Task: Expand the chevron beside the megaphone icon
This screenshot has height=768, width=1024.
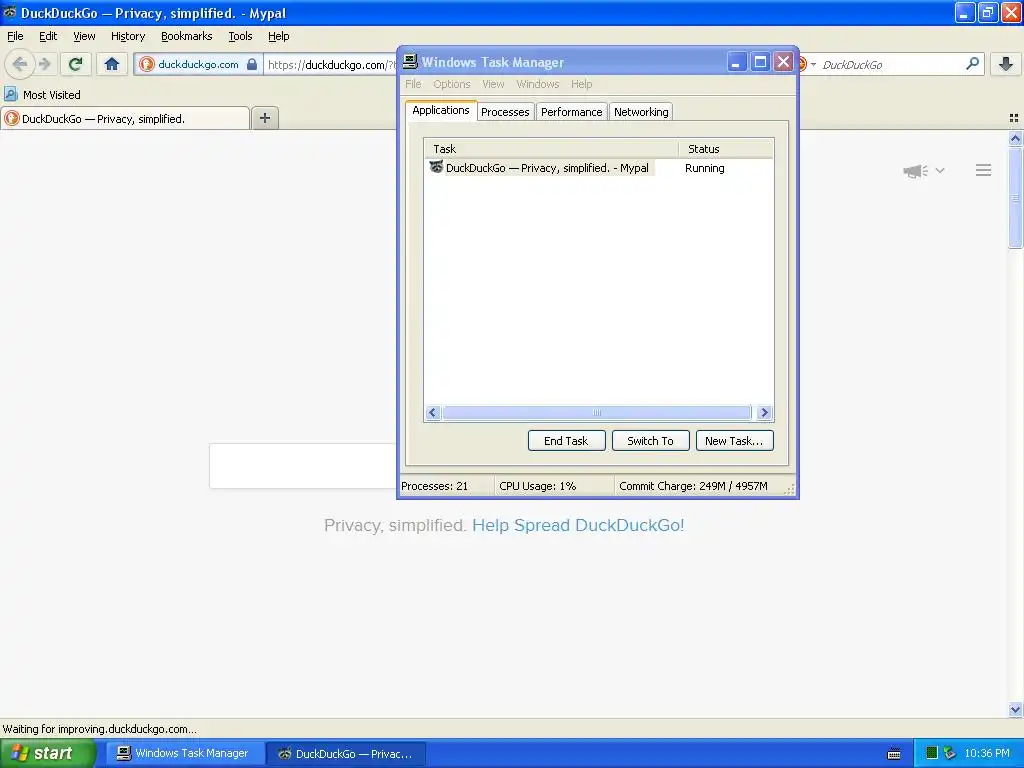Action: tap(940, 170)
